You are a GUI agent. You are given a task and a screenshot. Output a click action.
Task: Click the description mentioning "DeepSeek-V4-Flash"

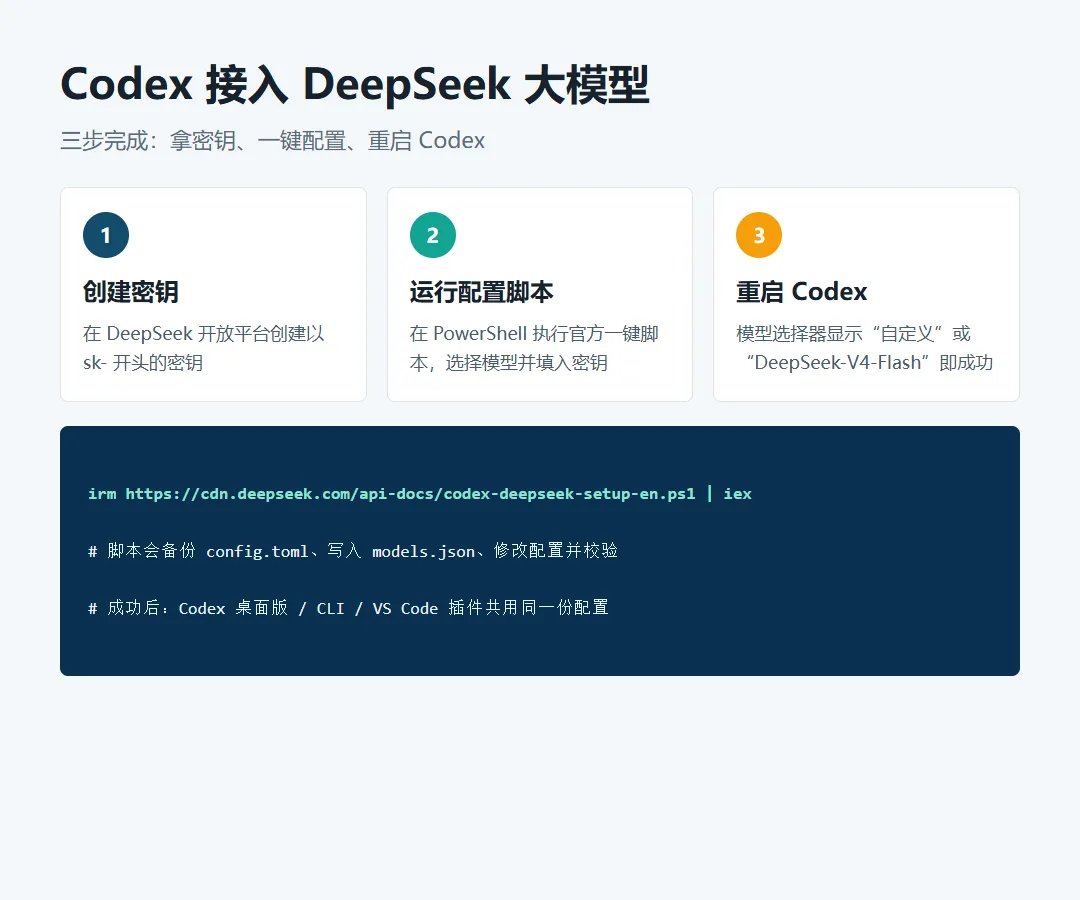[x=864, y=348]
